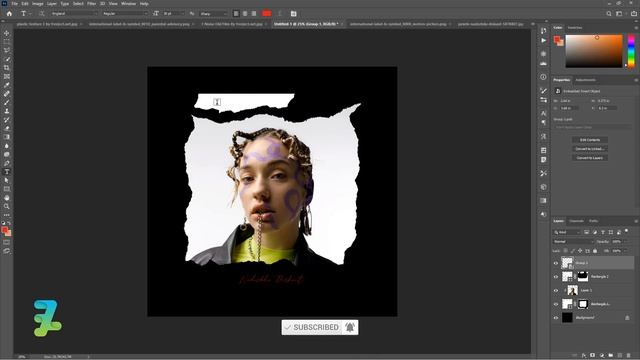Click the Convert to Layers button

click(x=590, y=158)
